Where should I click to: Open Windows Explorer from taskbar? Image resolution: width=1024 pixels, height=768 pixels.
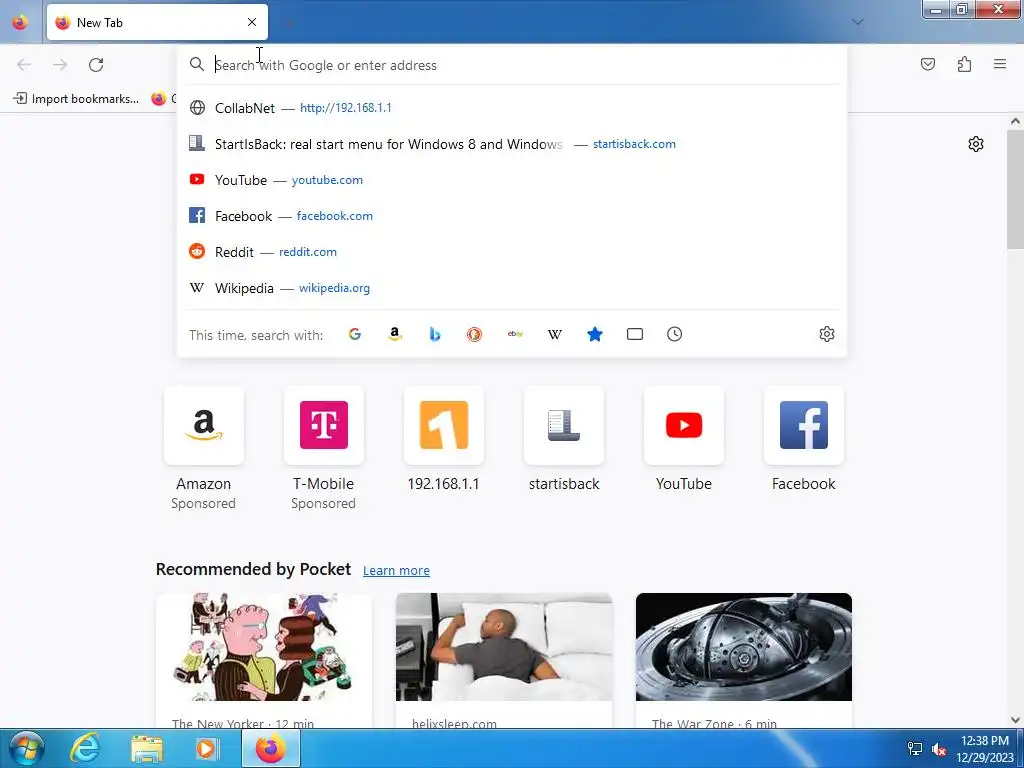point(147,748)
